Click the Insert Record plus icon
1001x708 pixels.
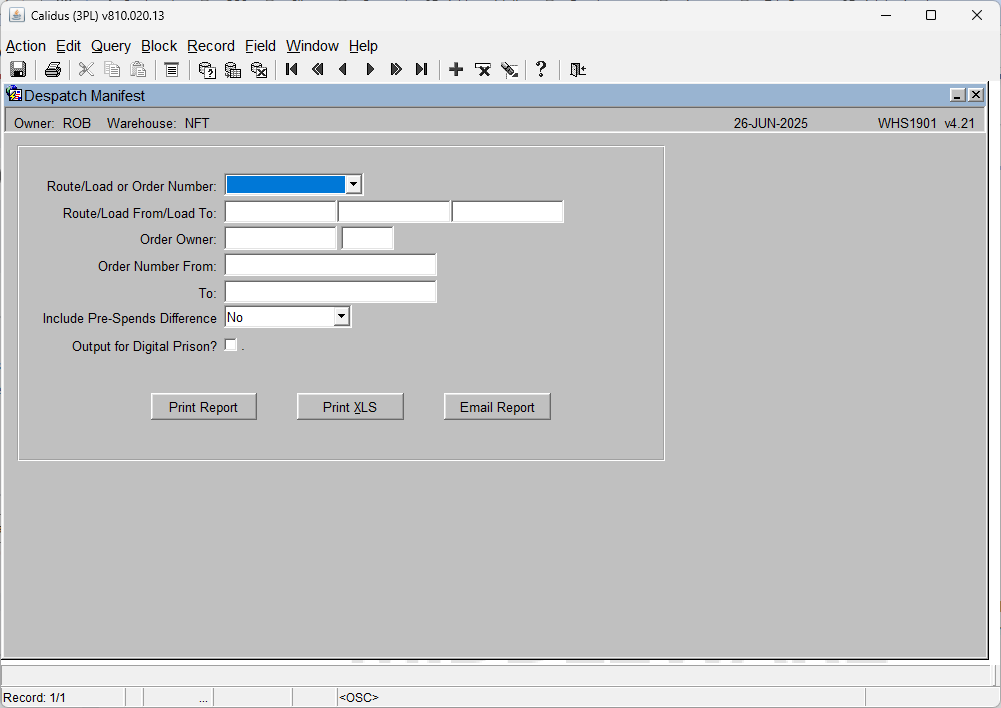point(456,69)
